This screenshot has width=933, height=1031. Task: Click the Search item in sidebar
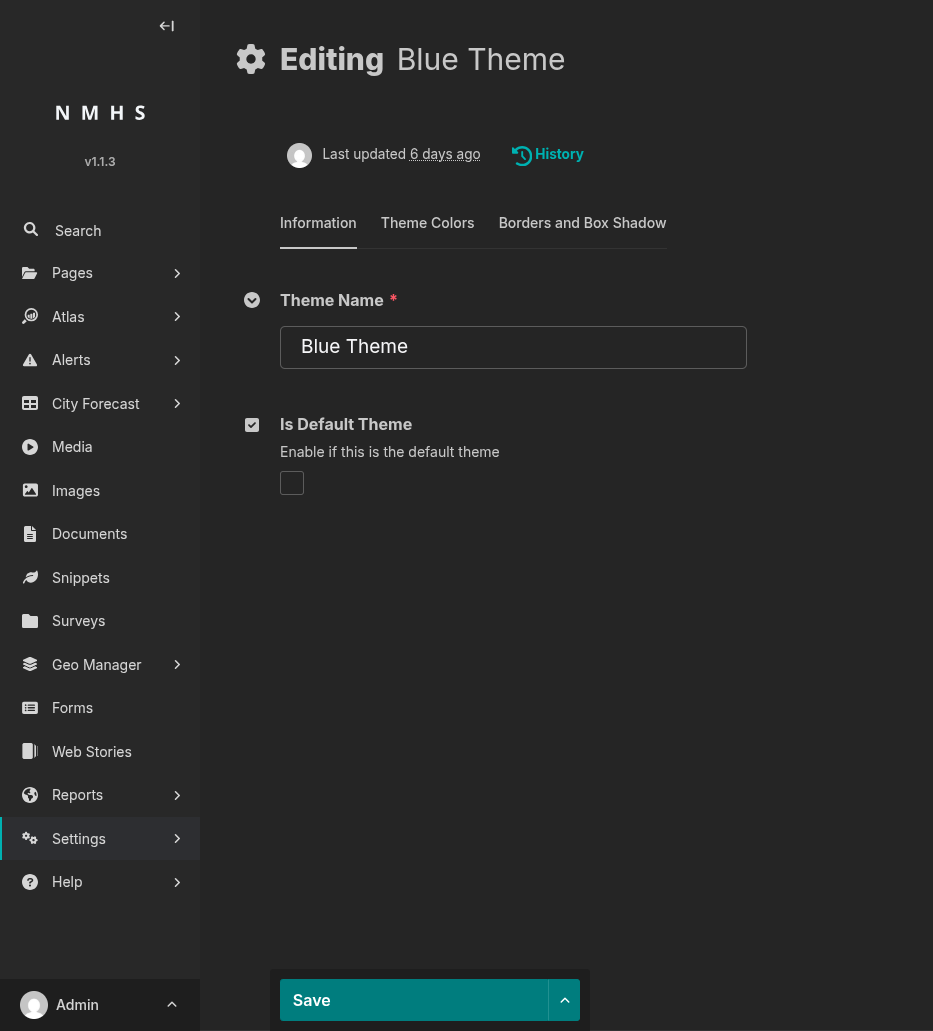point(100,230)
